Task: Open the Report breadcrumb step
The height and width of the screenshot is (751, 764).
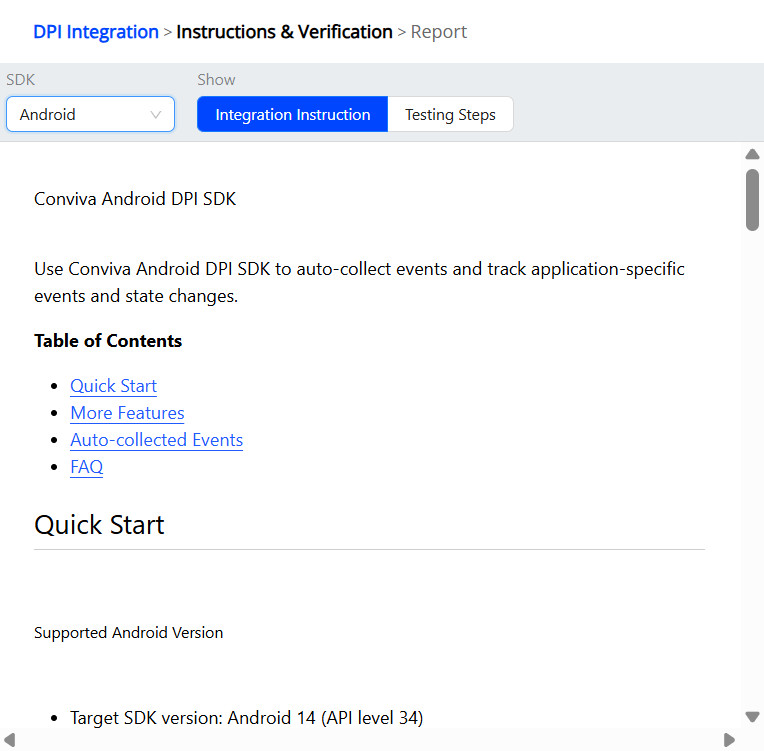Action: pos(439,32)
